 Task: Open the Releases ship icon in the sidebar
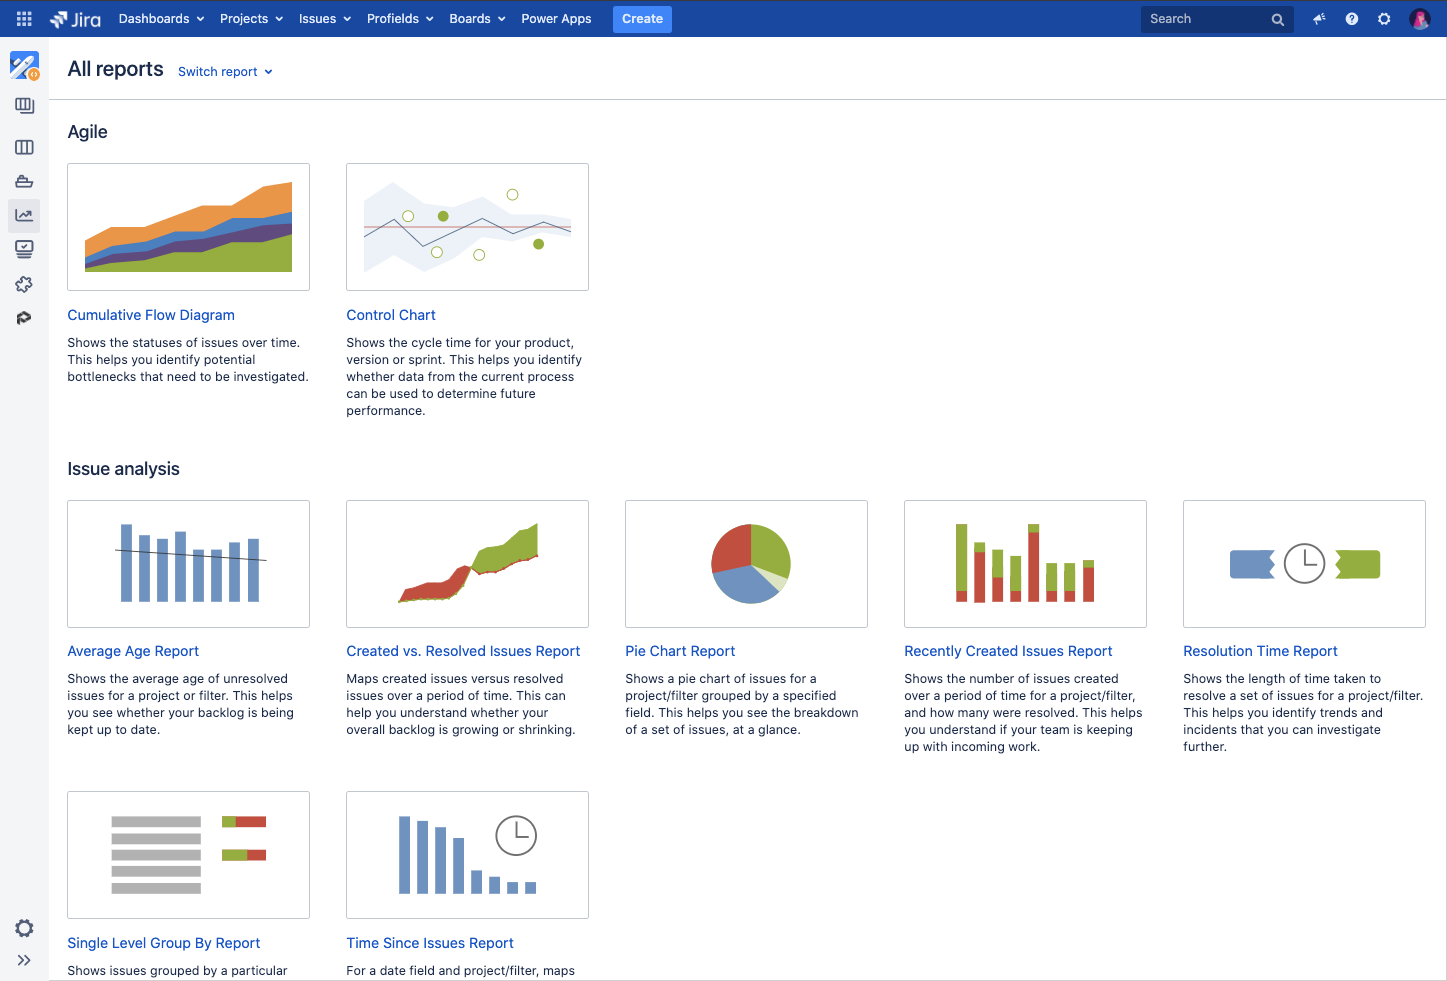click(x=24, y=181)
